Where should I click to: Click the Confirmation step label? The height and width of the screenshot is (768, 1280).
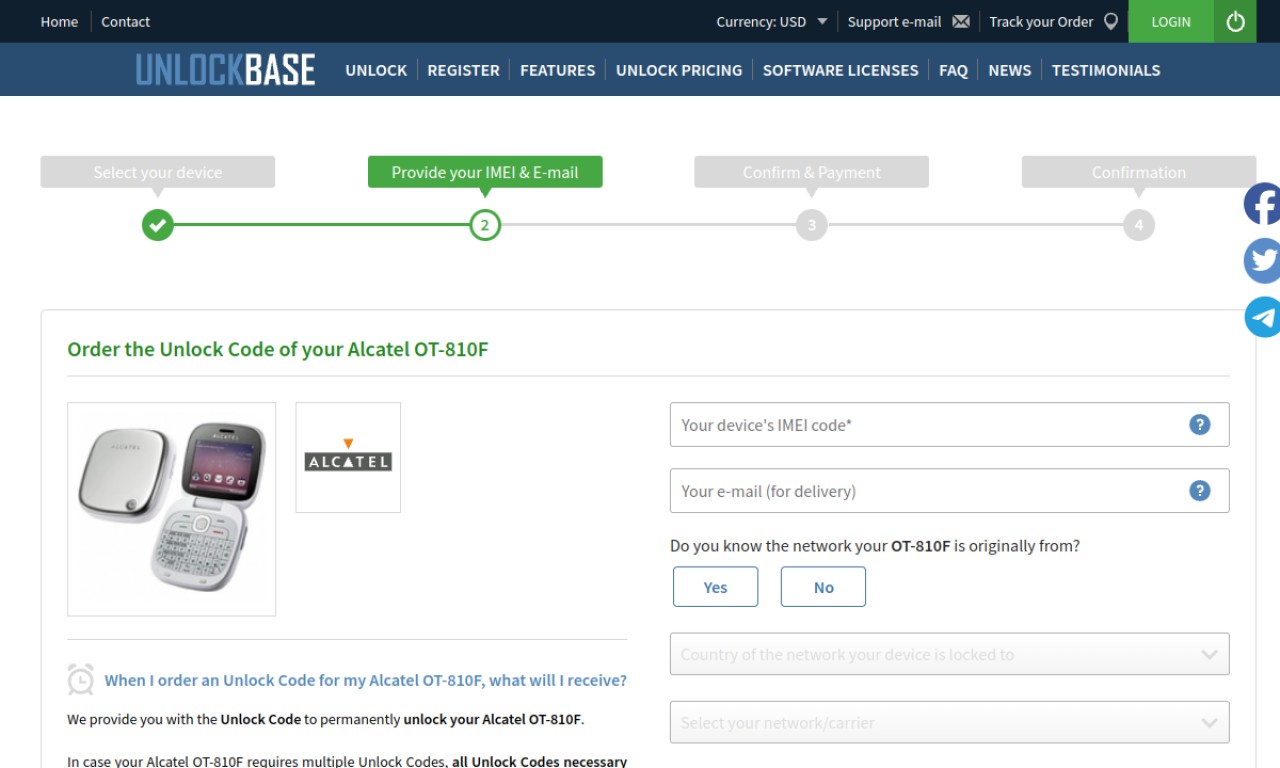[1139, 172]
